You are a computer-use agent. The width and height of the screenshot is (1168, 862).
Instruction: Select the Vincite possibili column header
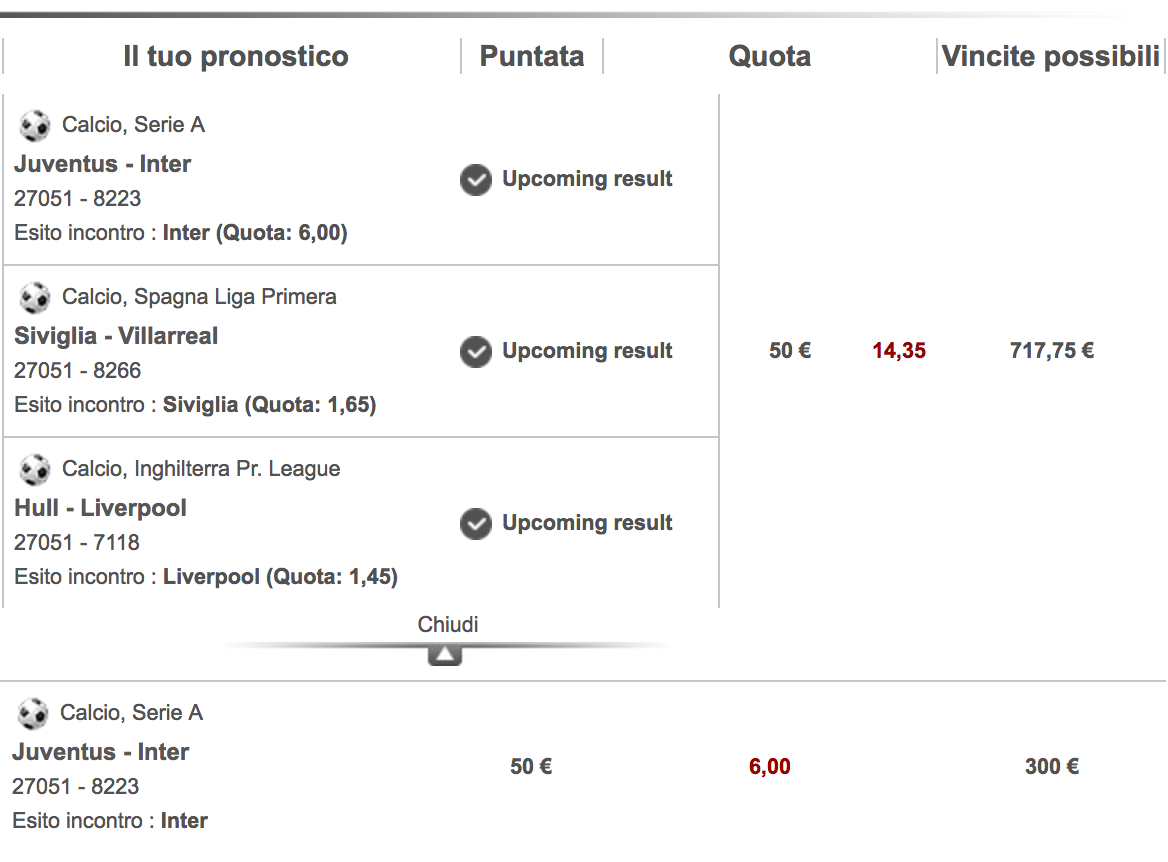tap(1050, 57)
